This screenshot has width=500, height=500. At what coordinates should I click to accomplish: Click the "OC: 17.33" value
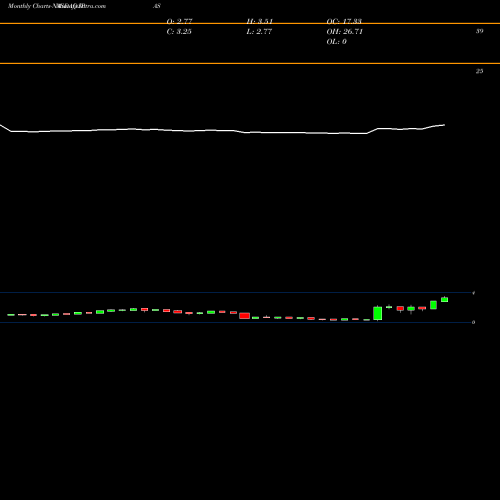point(344,21)
